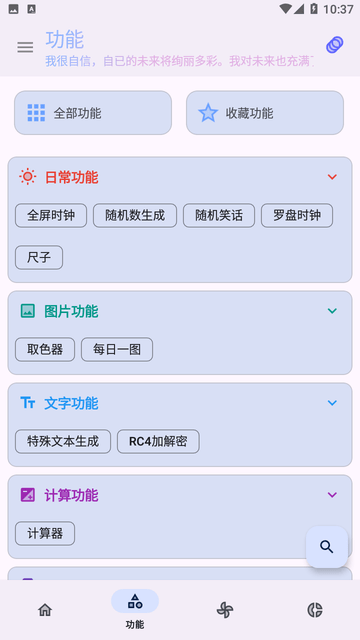Open the hamburger navigation menu
360x640 pixels.
coord(25,47)
